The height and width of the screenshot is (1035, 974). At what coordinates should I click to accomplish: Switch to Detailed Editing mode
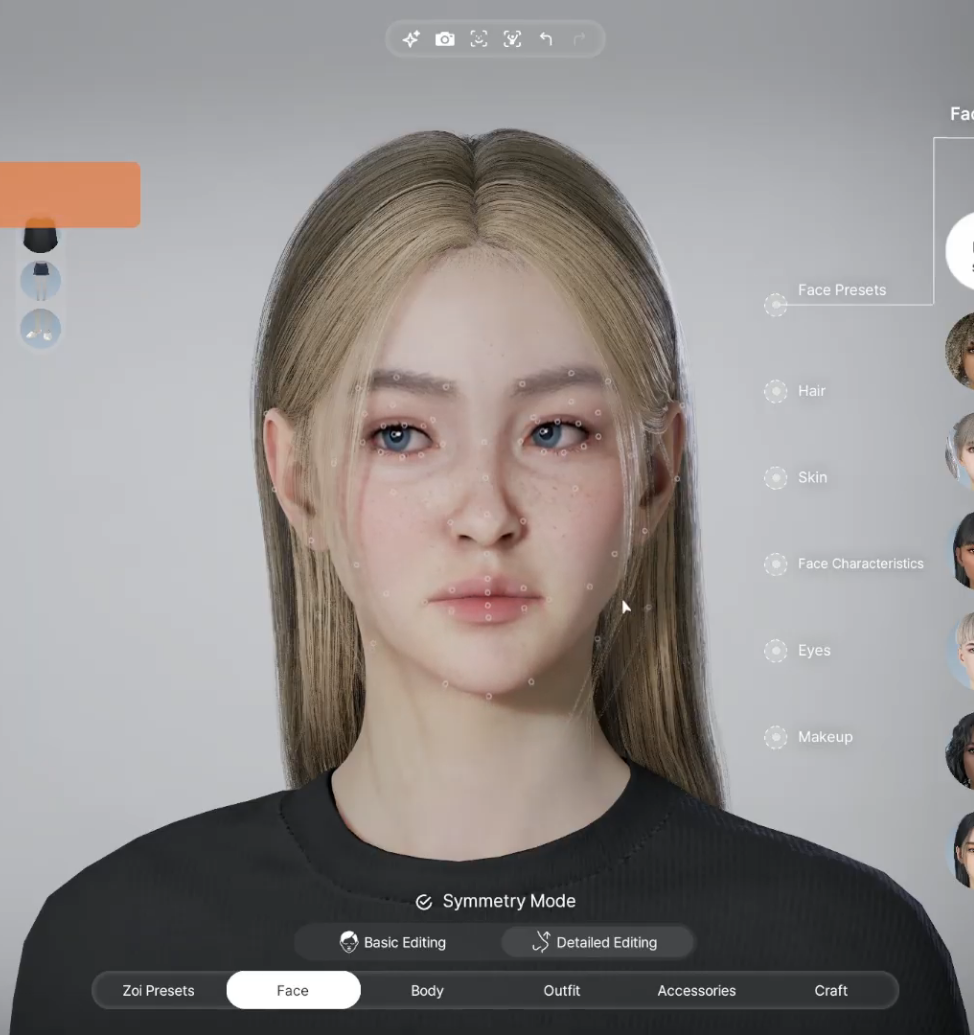tap(596, 942)
